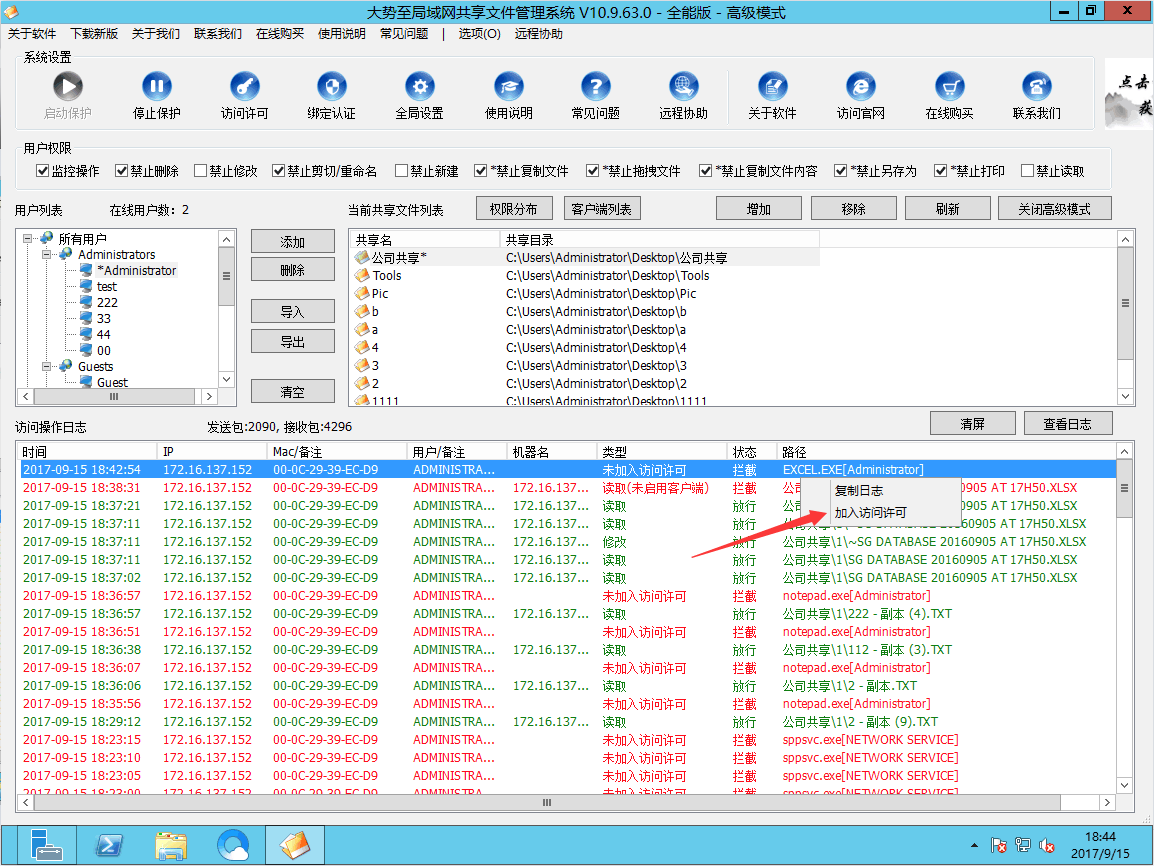This screenshot has height=866, width=1154.
Task: Open the 选项(O) menu
Action: [479, 34]
